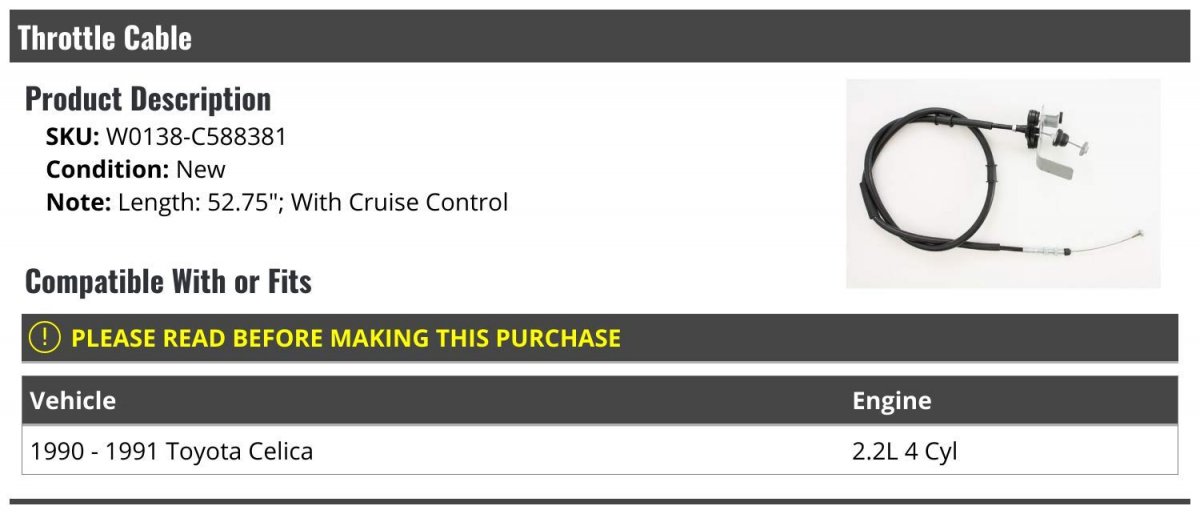The image size is (1200, 514).
Task: Click the SKU number W0138-C588381
Action: [x=196, y=136]
